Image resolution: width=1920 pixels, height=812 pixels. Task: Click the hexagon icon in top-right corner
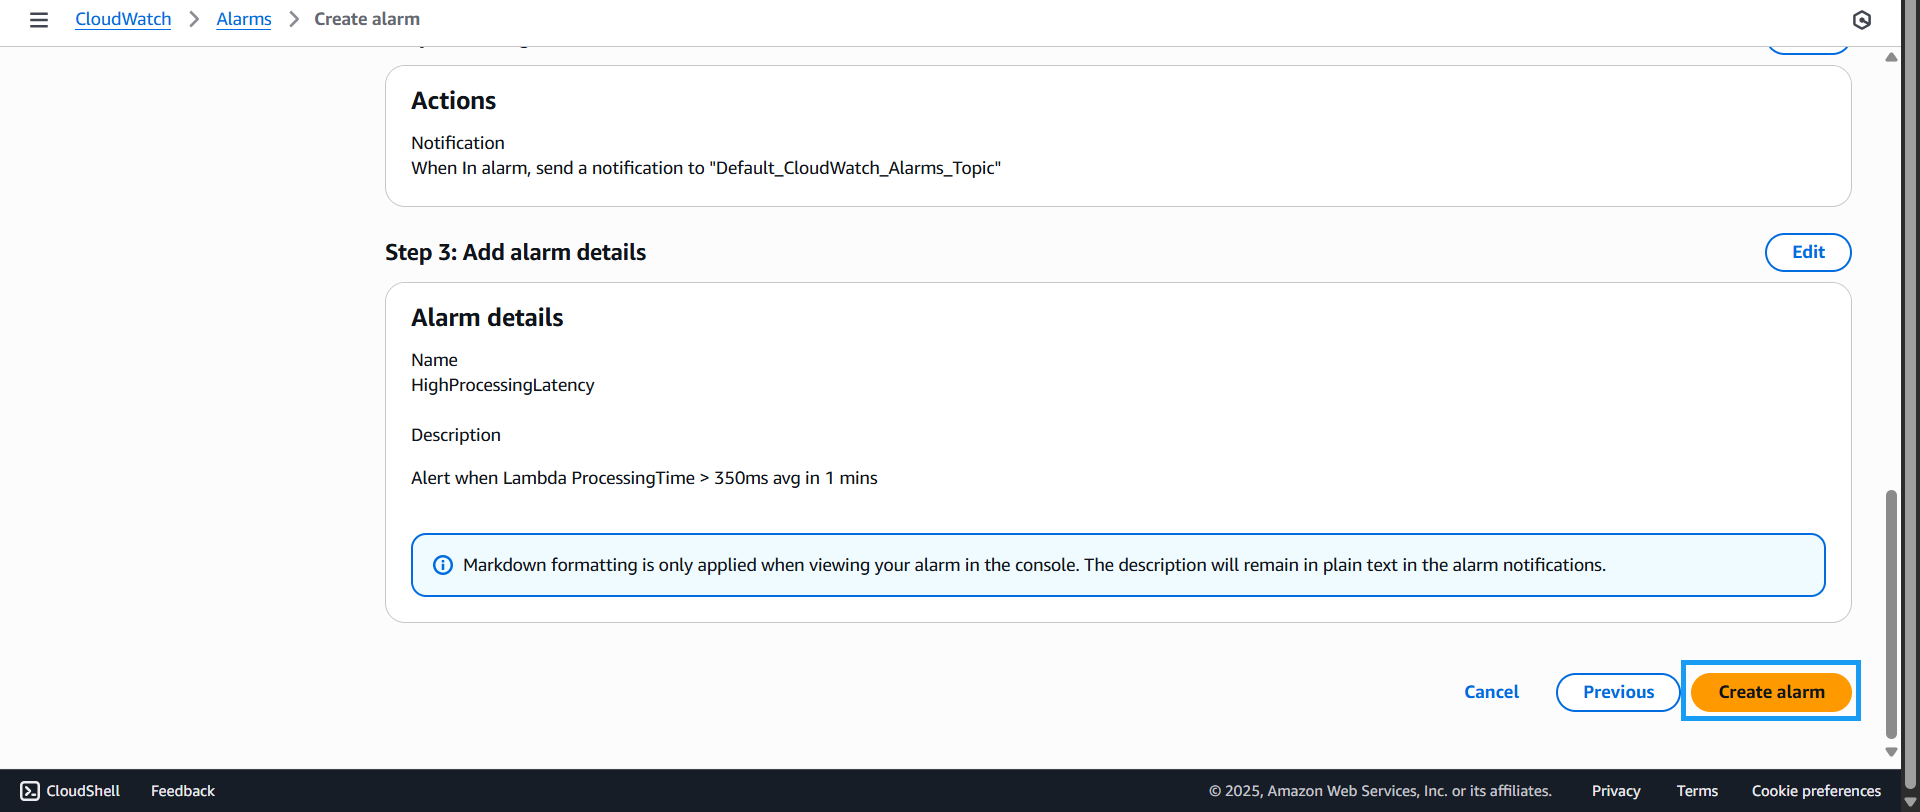point(1861,20)
